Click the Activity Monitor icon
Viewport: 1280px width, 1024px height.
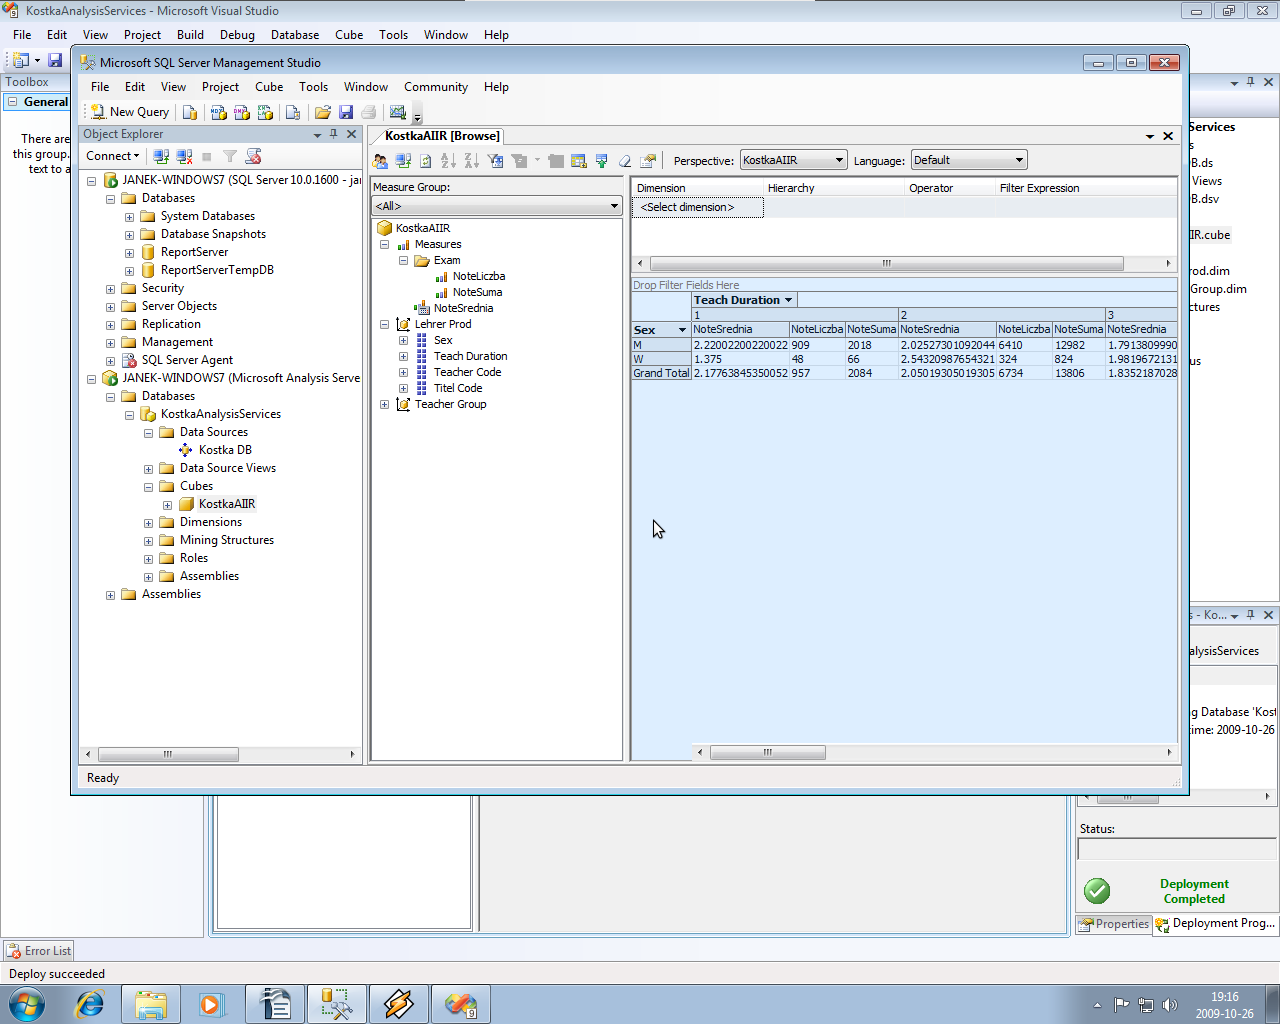point(398,112)
